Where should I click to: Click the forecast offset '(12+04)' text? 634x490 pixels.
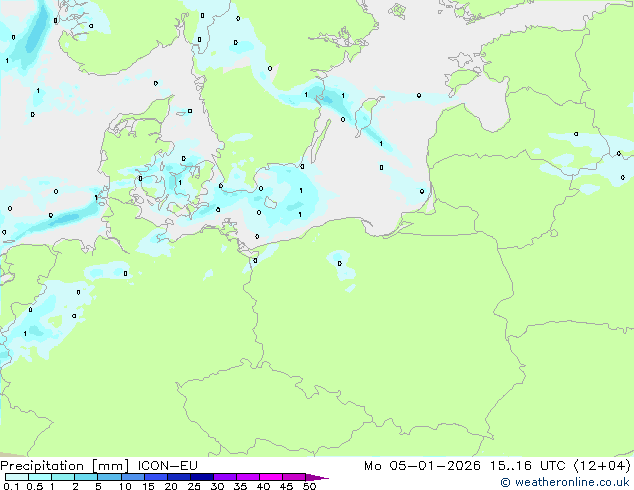(602, 466)
